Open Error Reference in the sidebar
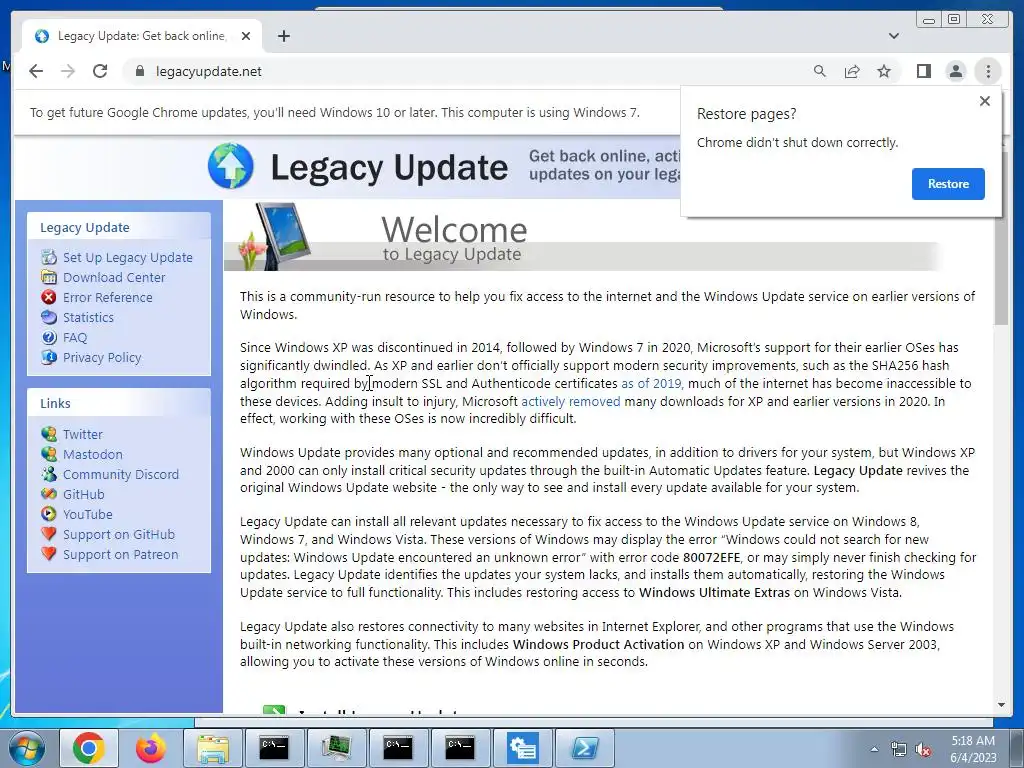 click(x=107, y=297)
